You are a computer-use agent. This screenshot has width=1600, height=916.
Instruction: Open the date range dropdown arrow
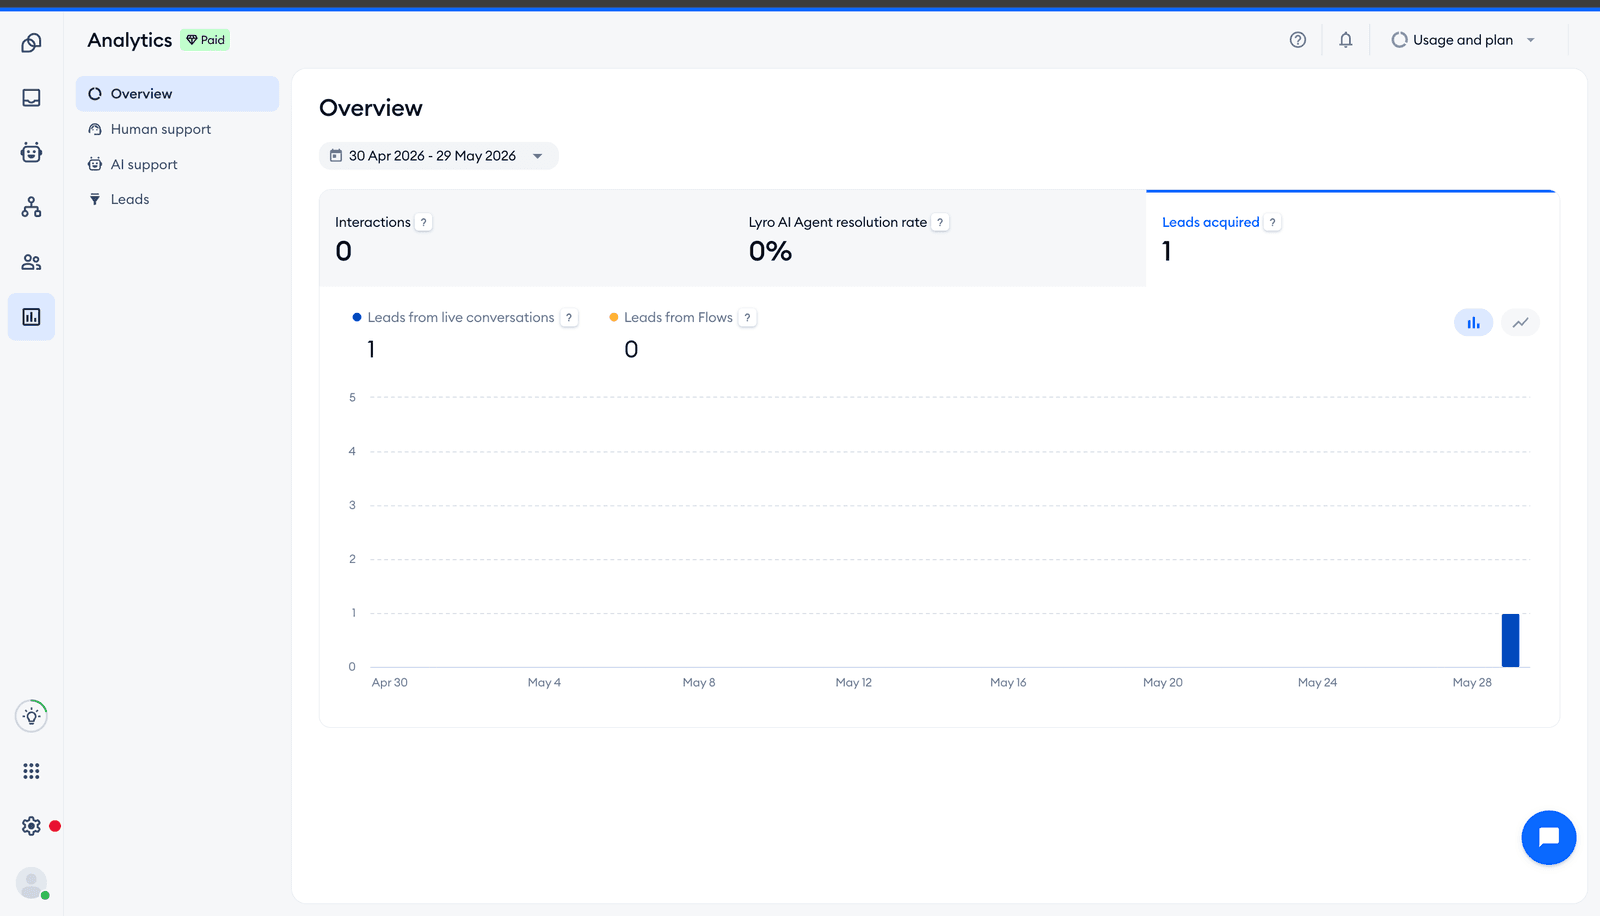click(x=537, y=156)
